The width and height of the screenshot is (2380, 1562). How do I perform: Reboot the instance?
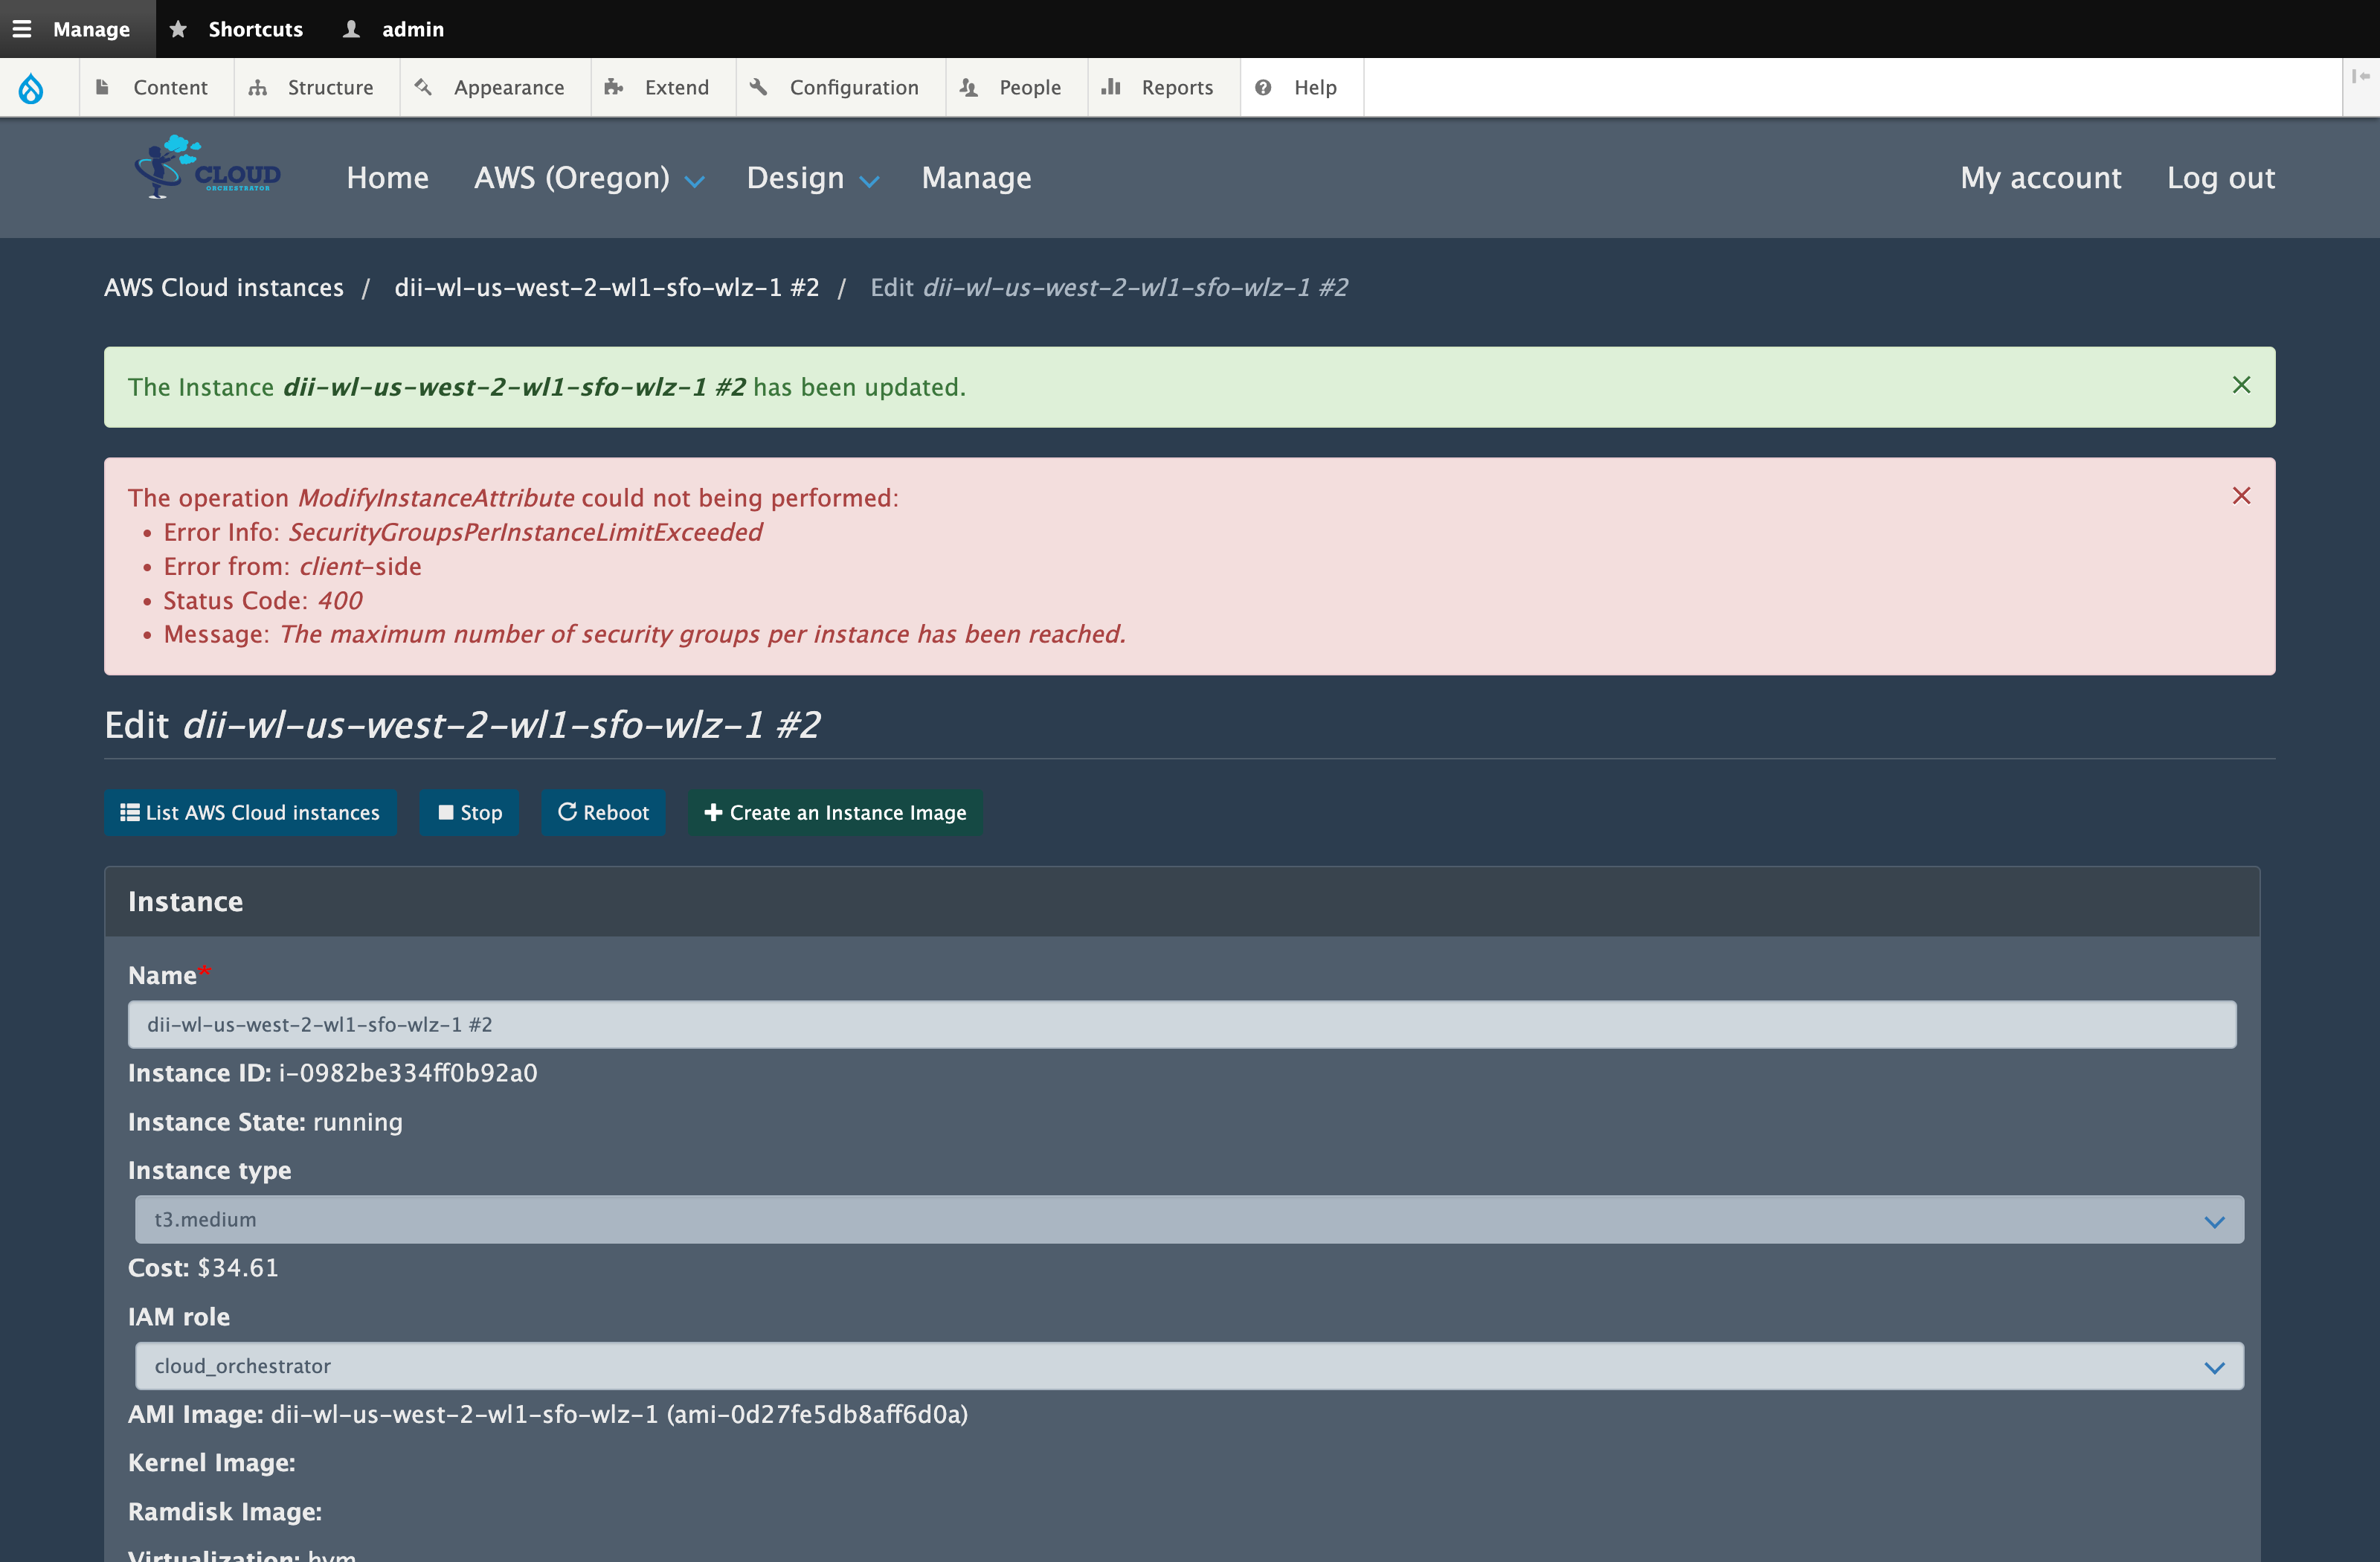coord(603,812)
